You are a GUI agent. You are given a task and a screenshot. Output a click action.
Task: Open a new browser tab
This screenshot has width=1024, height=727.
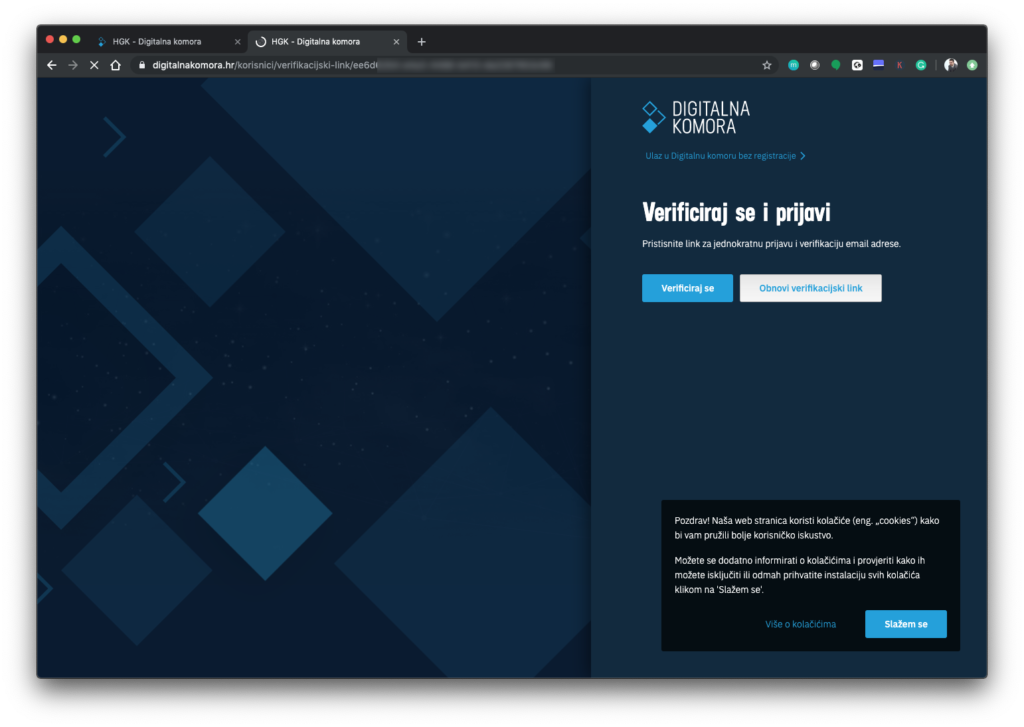[421, 42]
